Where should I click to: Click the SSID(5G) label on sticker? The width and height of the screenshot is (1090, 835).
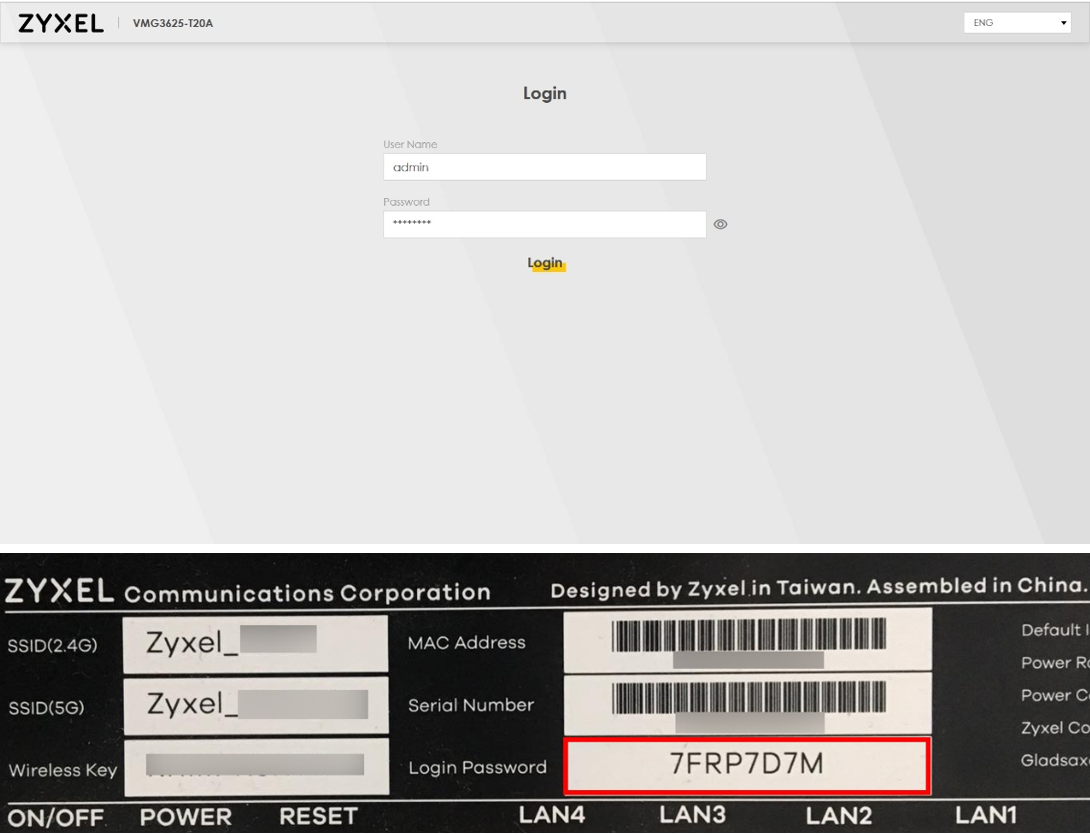(x=47, y=708)
